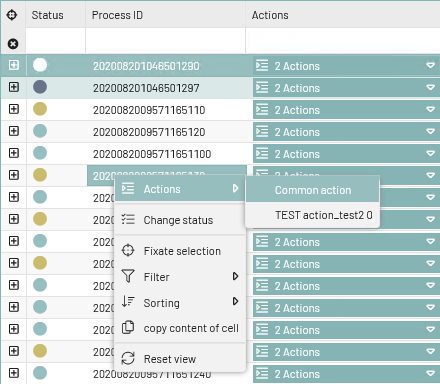This screenshot has height=384, width=440.
Task: Click dark blue status dot of 202008201046501297
Action: (x=40, y=87)
